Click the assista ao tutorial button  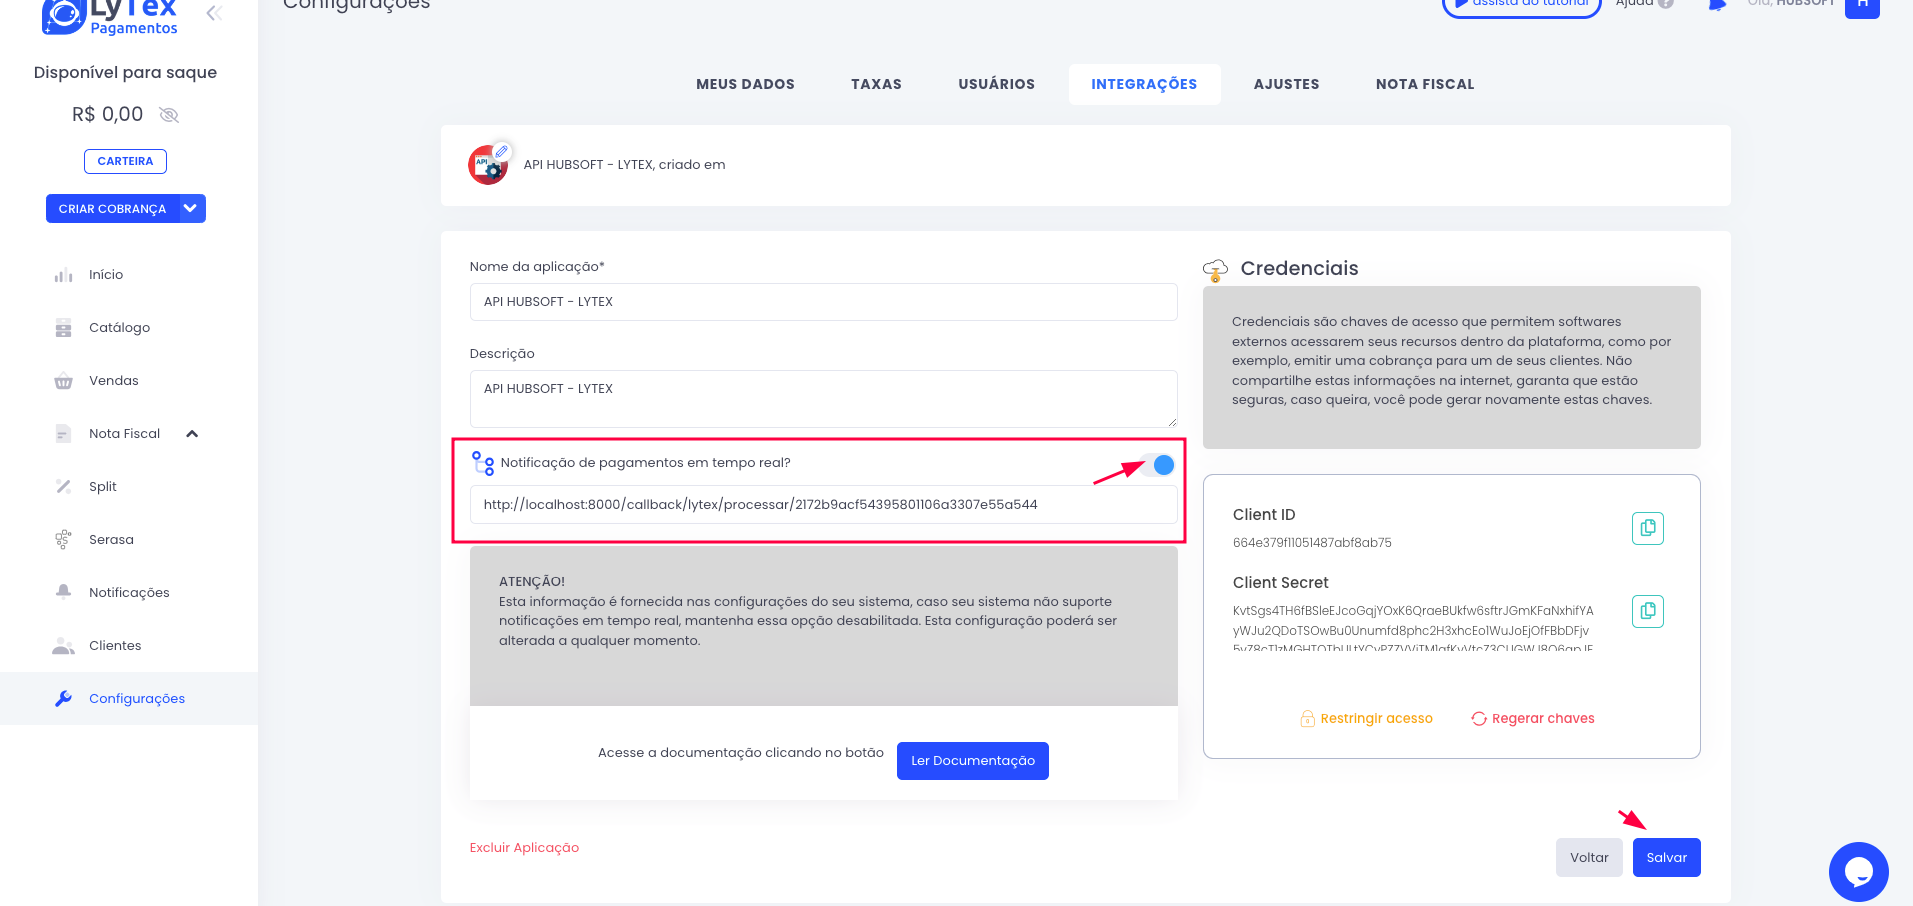point(1521,7)
